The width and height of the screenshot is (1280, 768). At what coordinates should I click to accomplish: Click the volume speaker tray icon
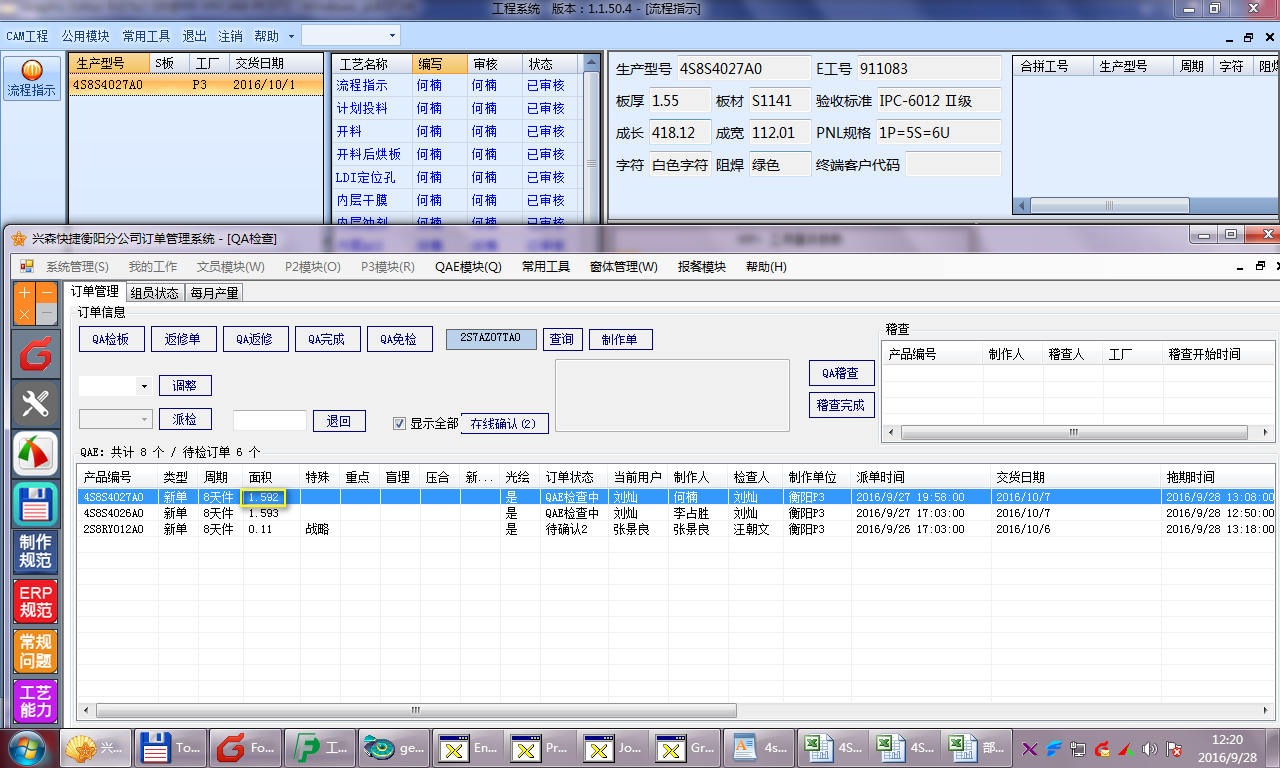point(1151,748)
